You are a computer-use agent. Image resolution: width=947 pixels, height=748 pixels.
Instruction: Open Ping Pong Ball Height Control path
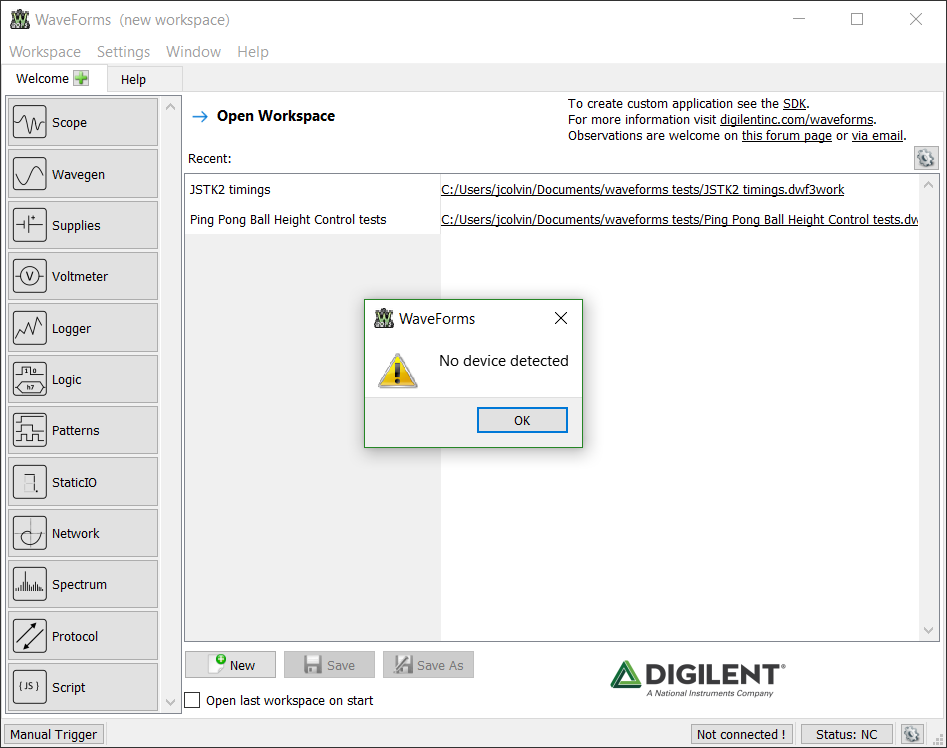point(679,220)
